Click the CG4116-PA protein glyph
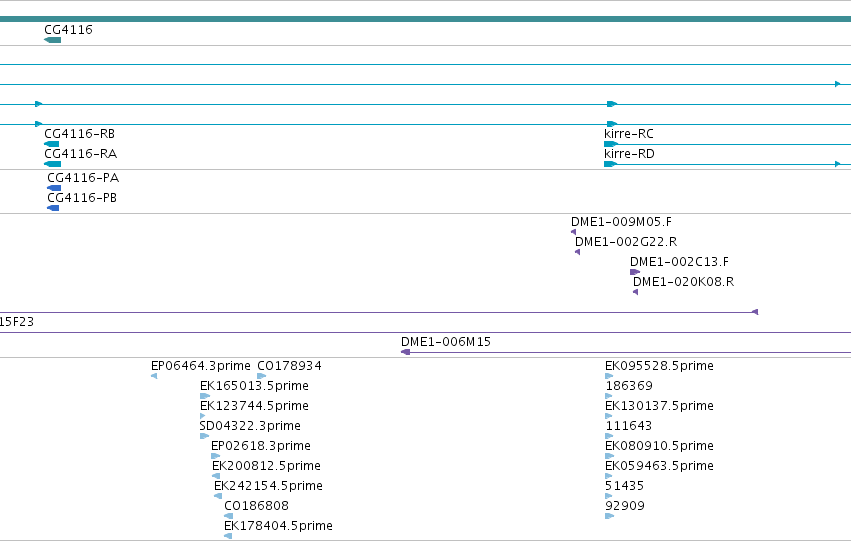851x541 pixels. 54,188
